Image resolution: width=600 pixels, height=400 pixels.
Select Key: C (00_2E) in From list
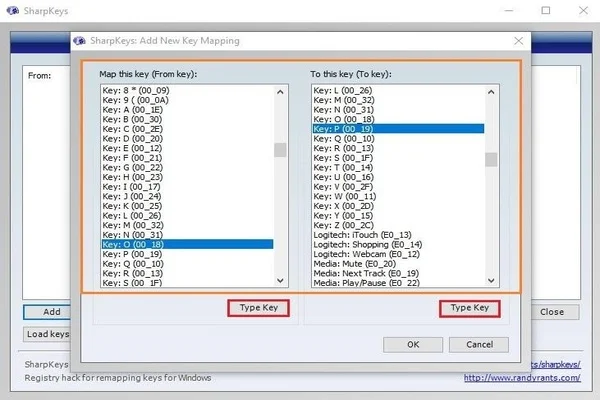coord(188,129)
